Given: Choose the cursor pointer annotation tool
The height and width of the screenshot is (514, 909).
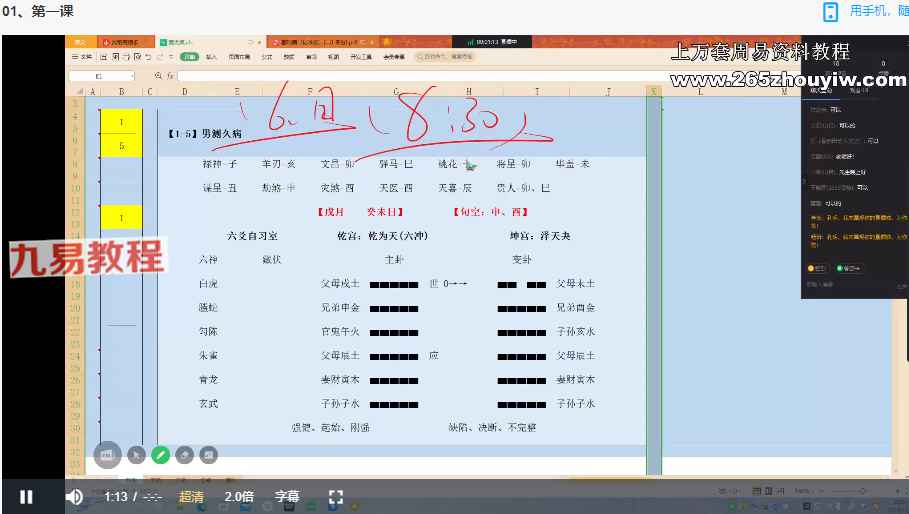Looking at the screenshot, I should click(136, 455).
